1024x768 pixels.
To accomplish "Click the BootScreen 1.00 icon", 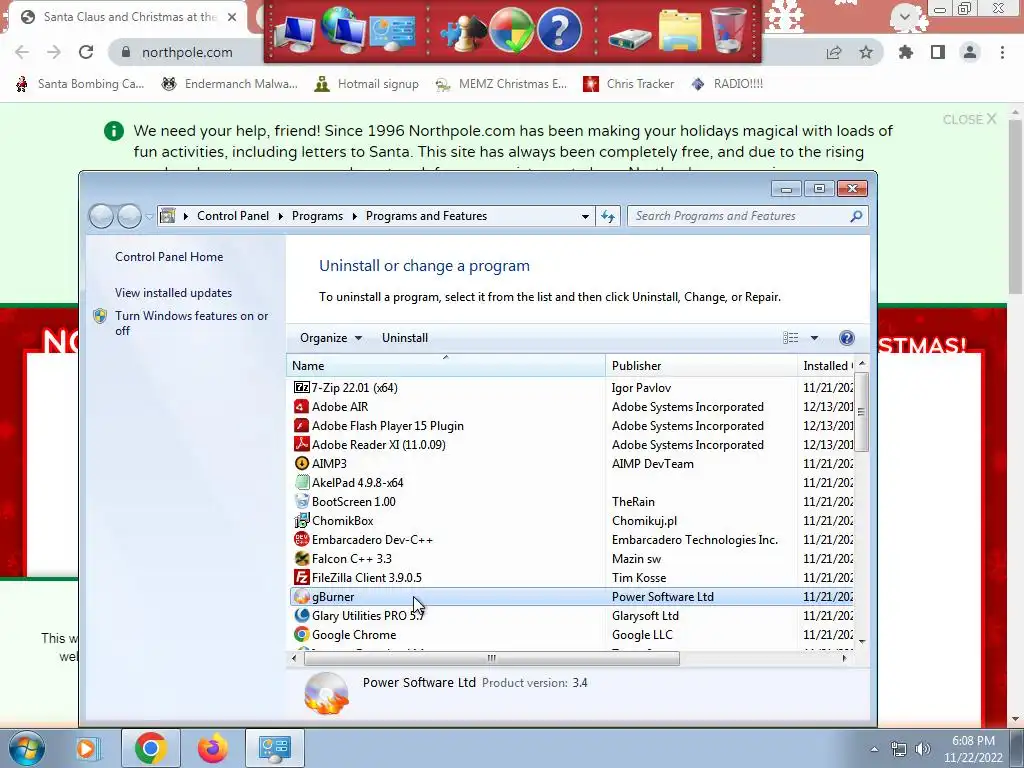I will coord(301,501).
